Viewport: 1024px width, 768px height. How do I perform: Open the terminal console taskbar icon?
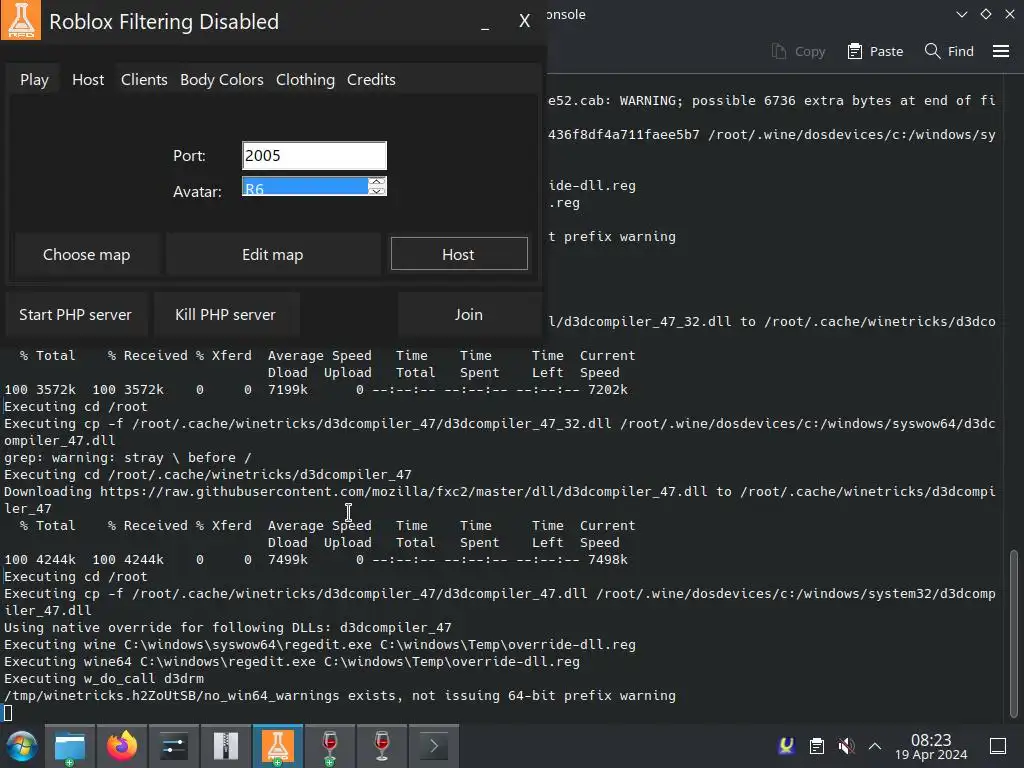(x=434, y=746)
